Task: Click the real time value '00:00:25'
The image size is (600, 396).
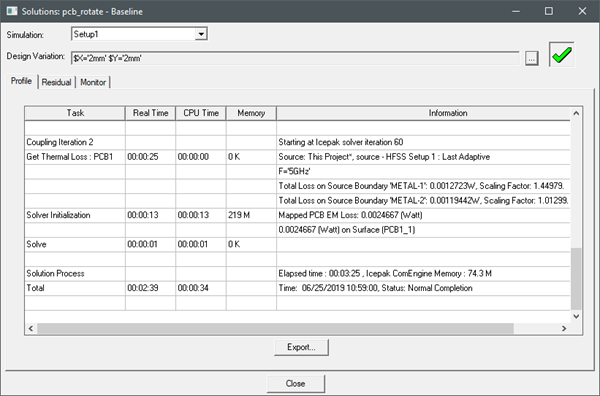Action: click(143, 157)
